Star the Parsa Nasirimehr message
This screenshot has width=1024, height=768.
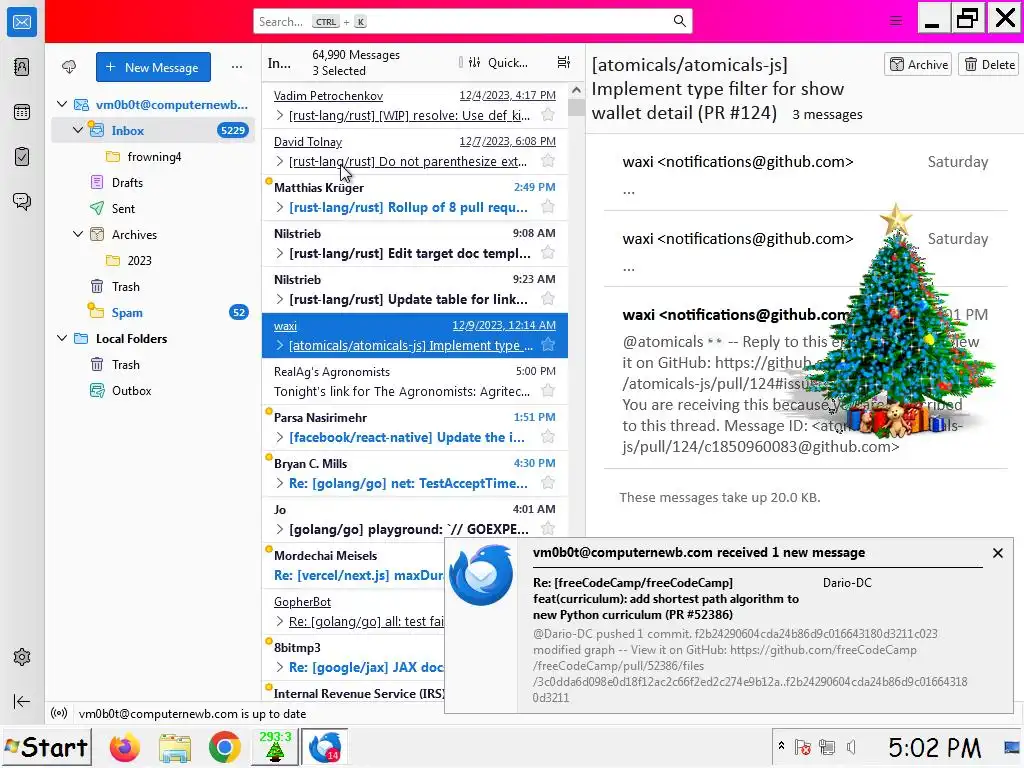548,437
